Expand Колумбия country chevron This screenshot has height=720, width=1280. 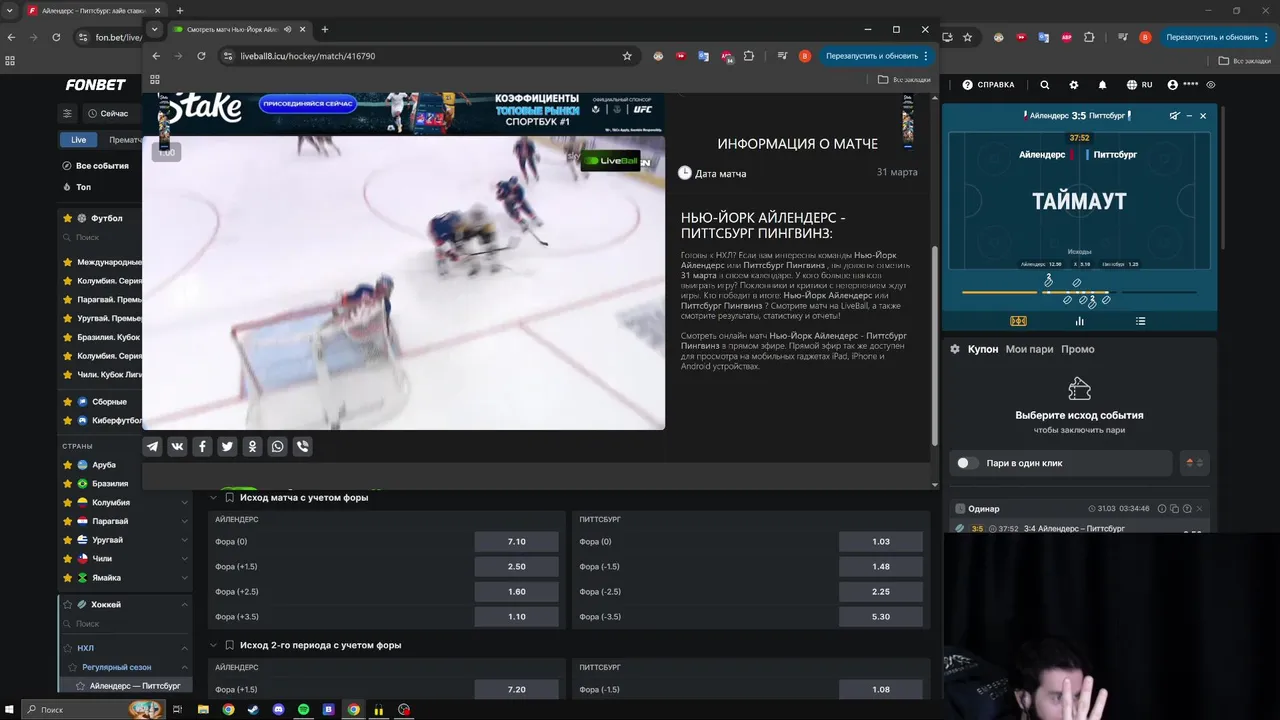[184, 503]
